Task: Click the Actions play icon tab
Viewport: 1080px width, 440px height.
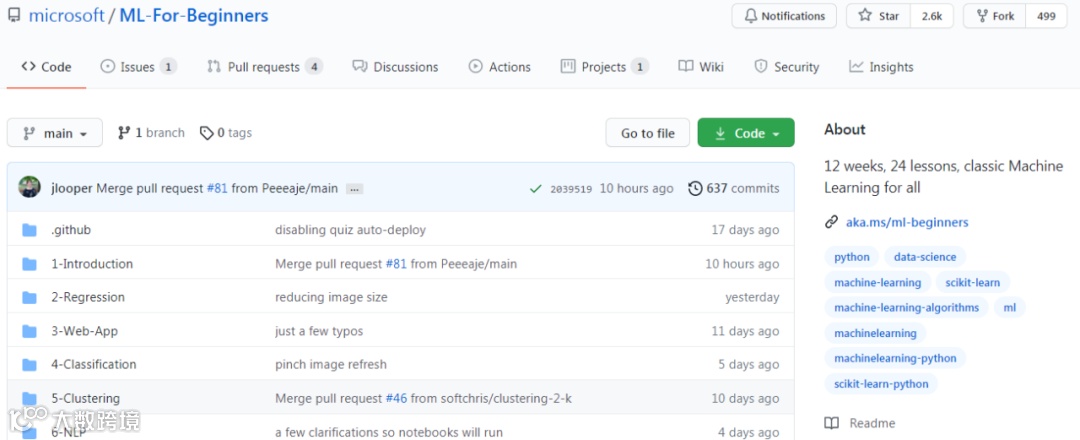Action: tap(500, 67)
